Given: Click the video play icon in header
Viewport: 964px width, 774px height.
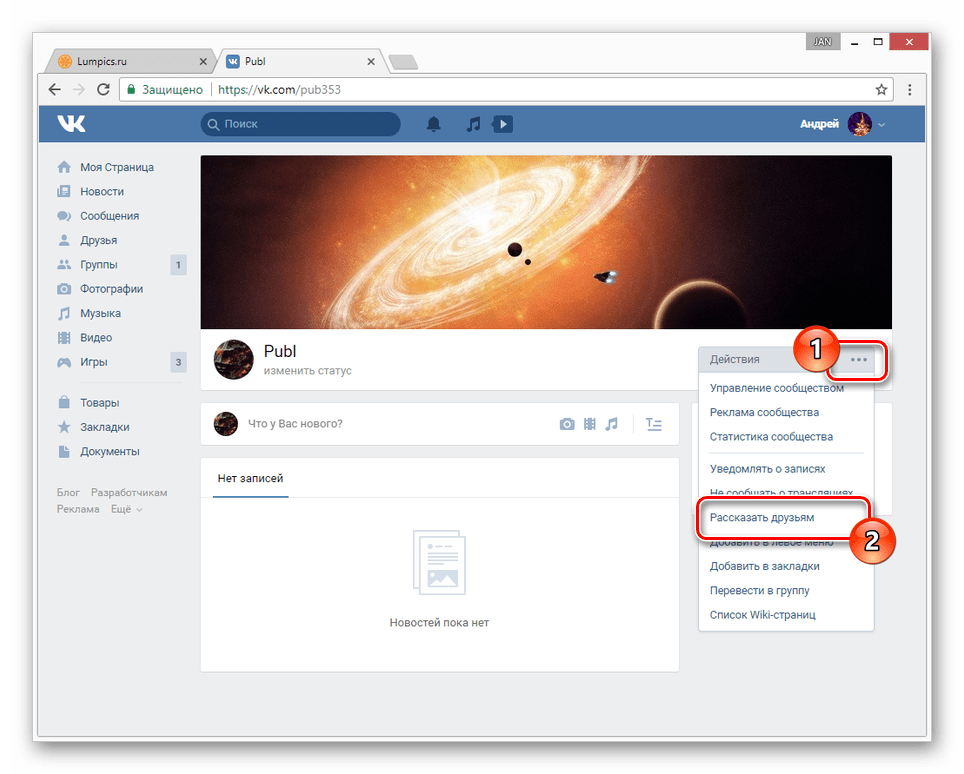Looking at the screenshot, I should click(x=502, y=124).
